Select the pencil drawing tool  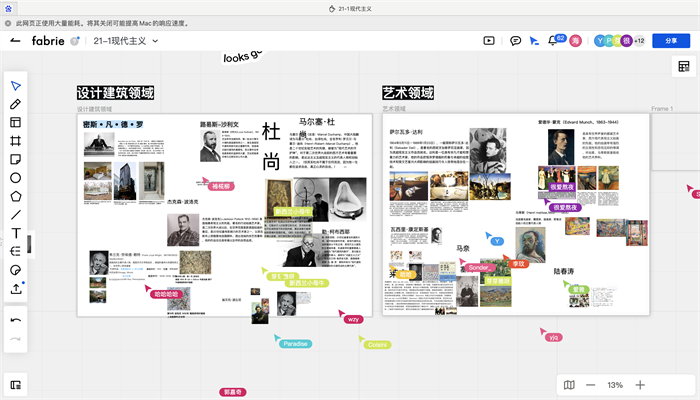(x=16, y=104)
